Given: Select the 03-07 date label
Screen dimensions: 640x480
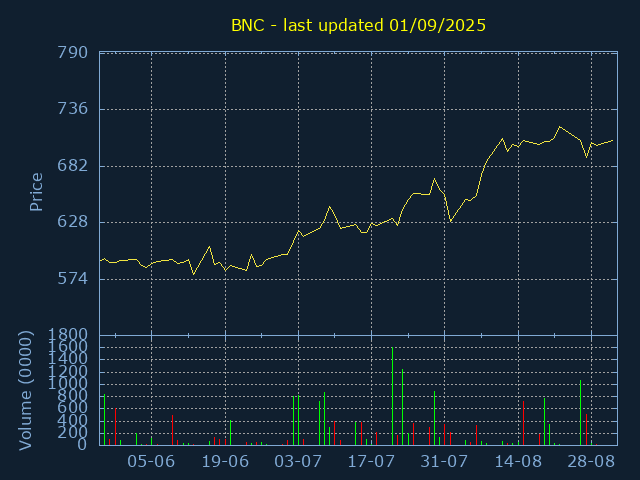Looking at the screenshot, I should coord(298,462).
